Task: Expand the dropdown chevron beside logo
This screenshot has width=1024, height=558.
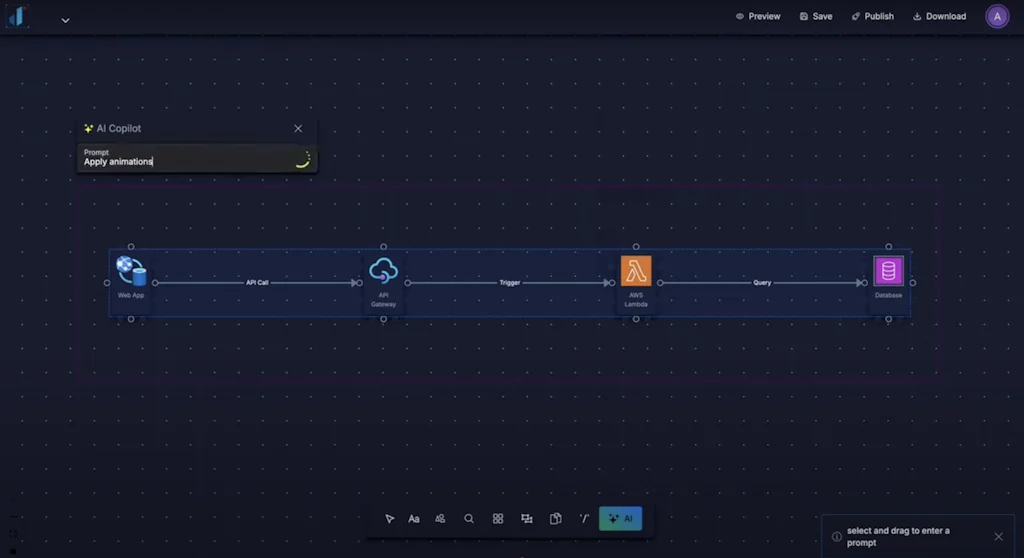Action: (x=65, y=20)
